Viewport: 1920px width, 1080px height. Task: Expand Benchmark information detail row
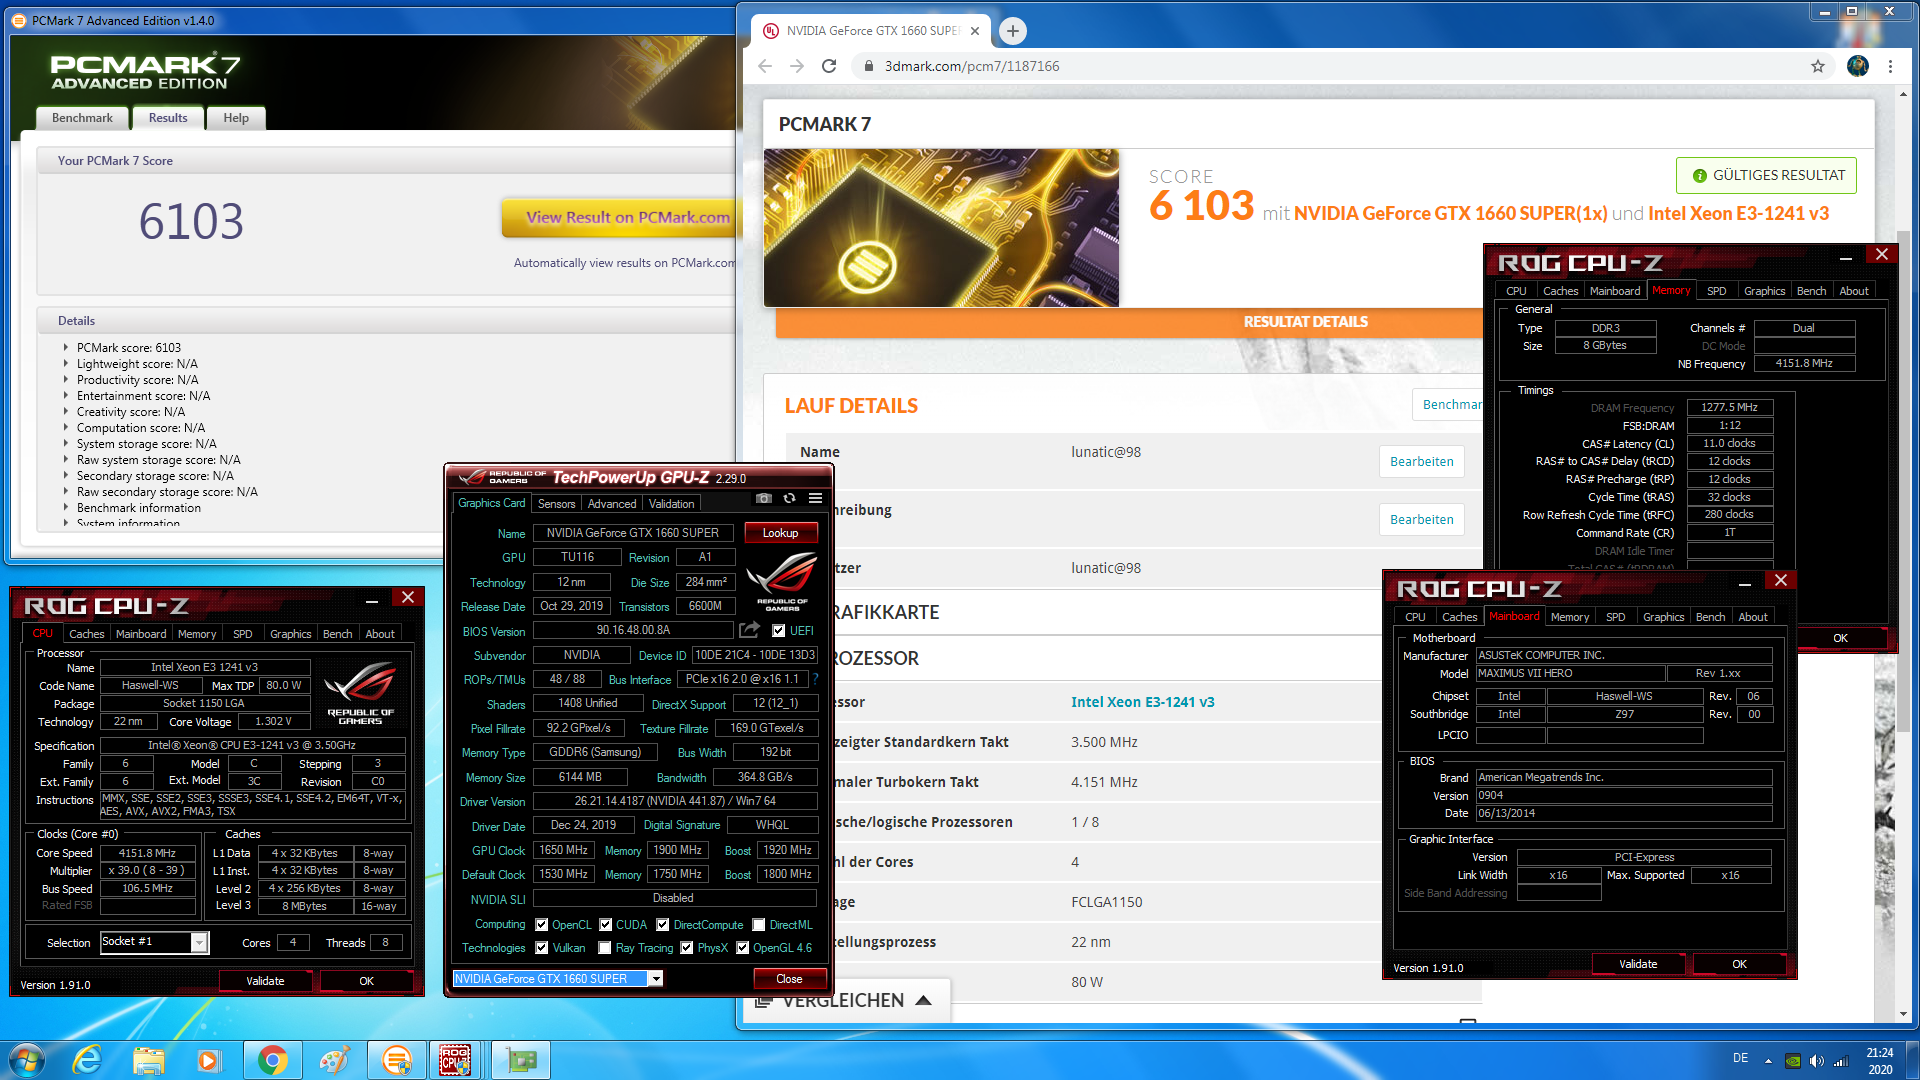[66, 508]
